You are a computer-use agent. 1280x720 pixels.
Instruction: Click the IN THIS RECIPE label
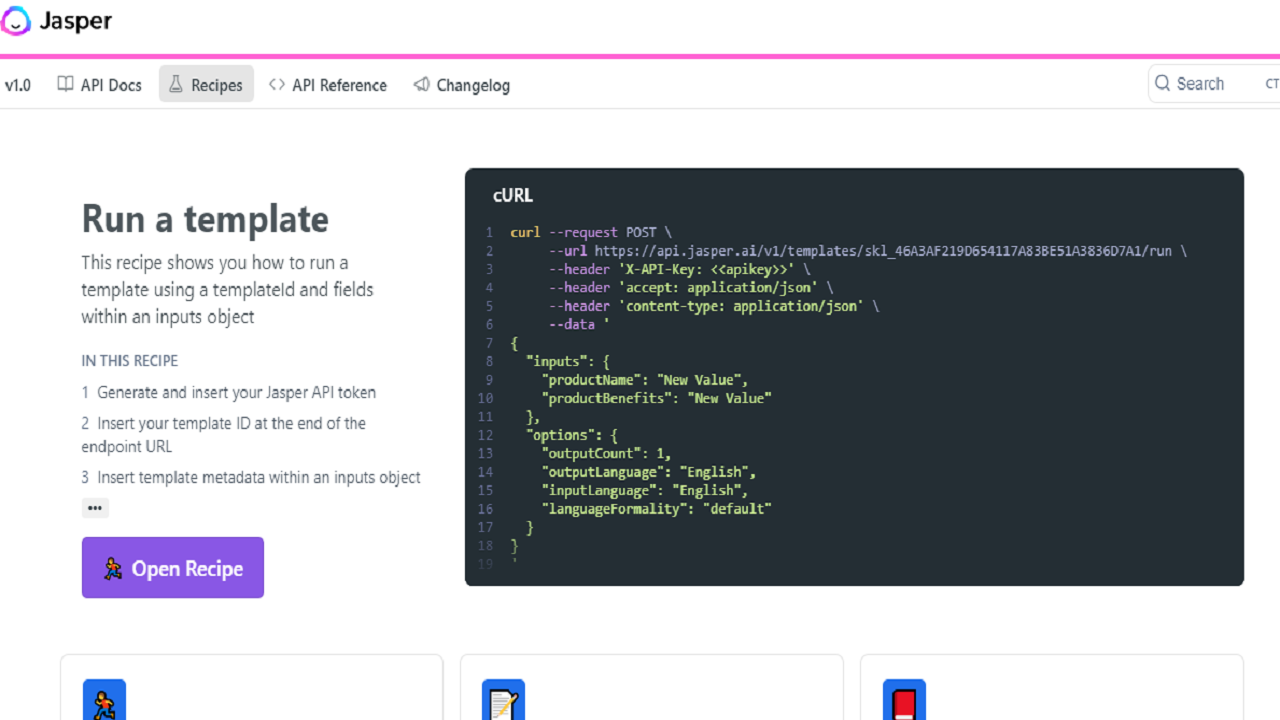click(130, 360)
